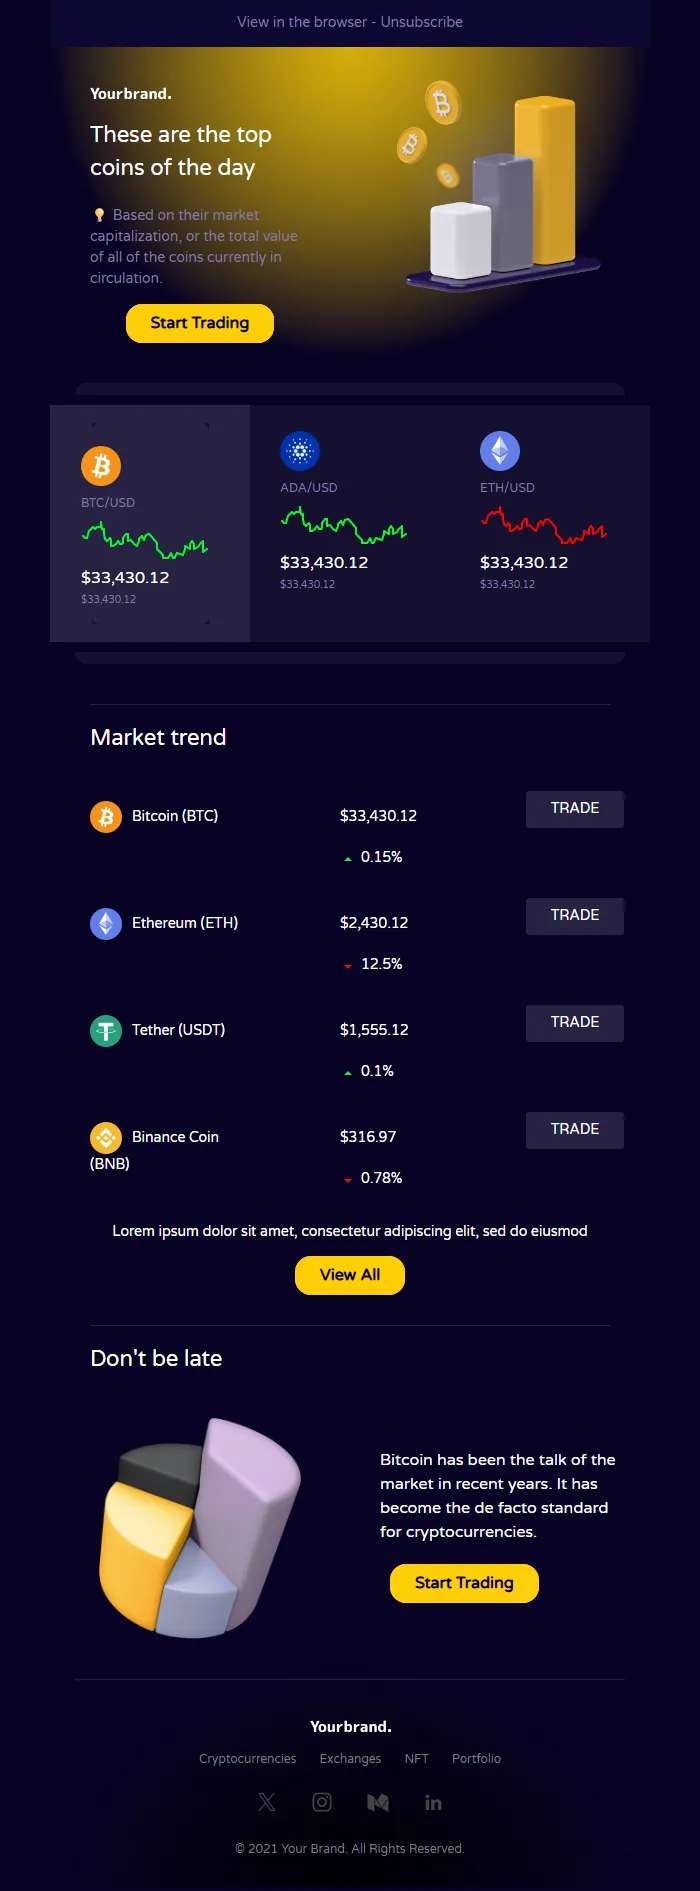Screen dimensions: 700x1891
Task: Click the Bitcoin icon above BTC/USD
Action: (x=101, y=466)
